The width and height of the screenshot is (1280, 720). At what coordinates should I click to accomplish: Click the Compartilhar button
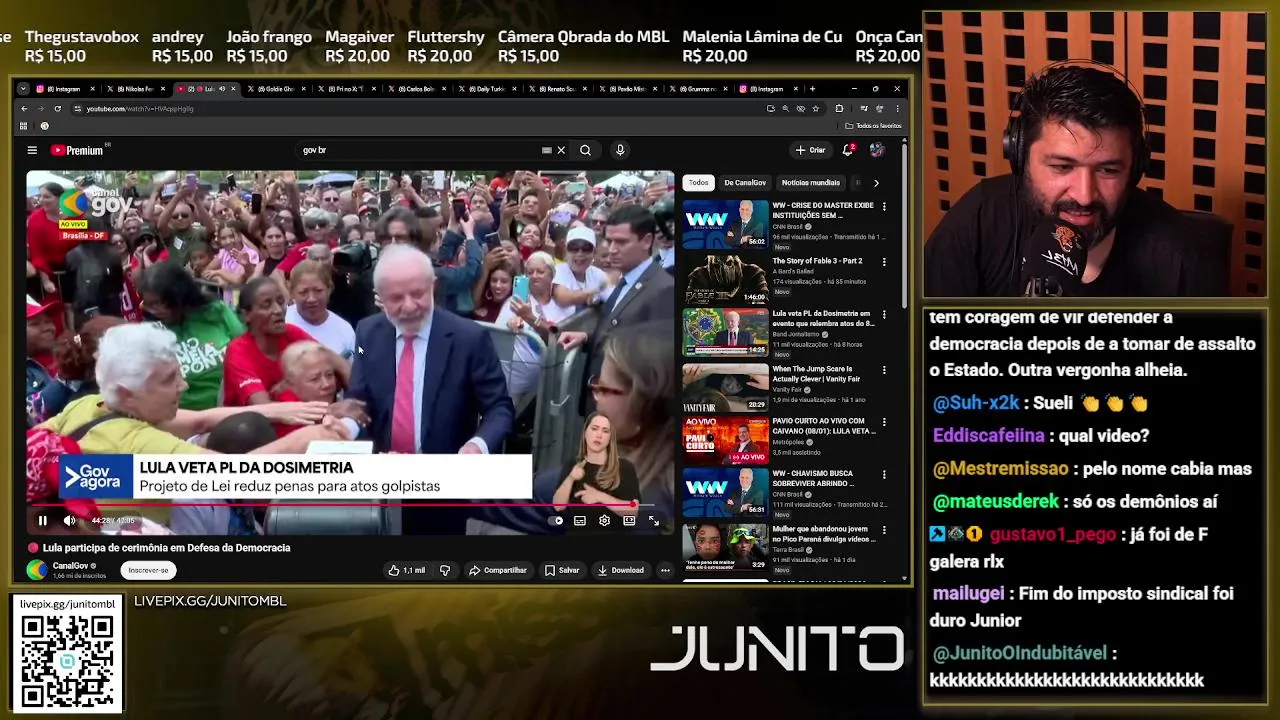tap(498, 570)
